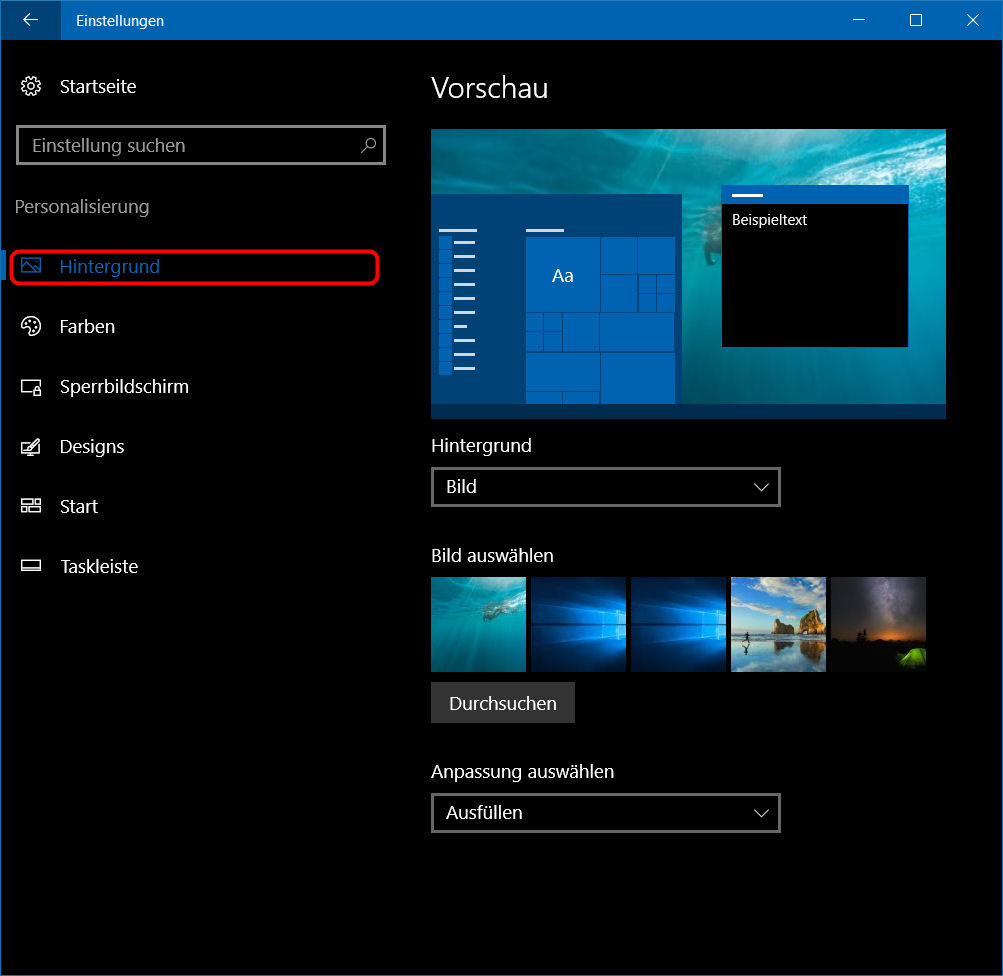Focus the Einstellung suchen search field
The image size is (1003, 976).
[x=190, y=146]
